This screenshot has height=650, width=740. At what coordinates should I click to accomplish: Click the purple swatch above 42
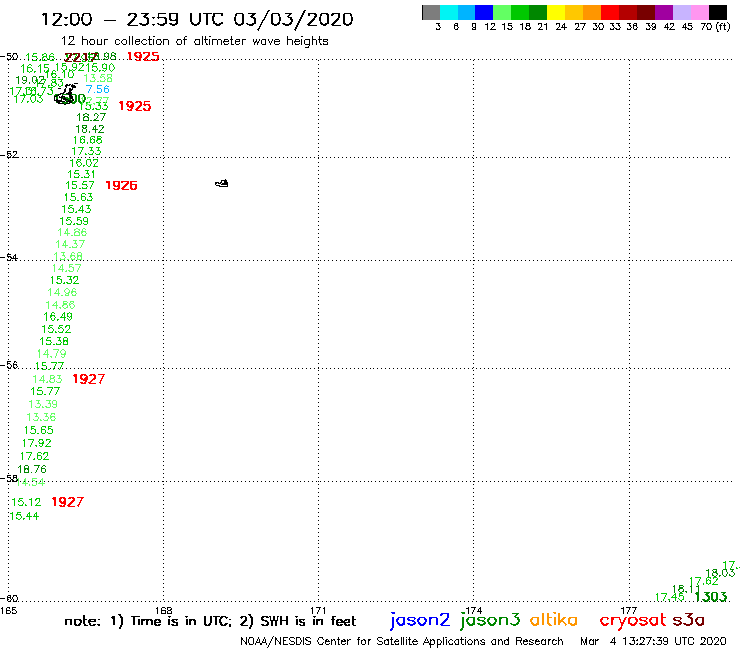(x=664, y=12)
